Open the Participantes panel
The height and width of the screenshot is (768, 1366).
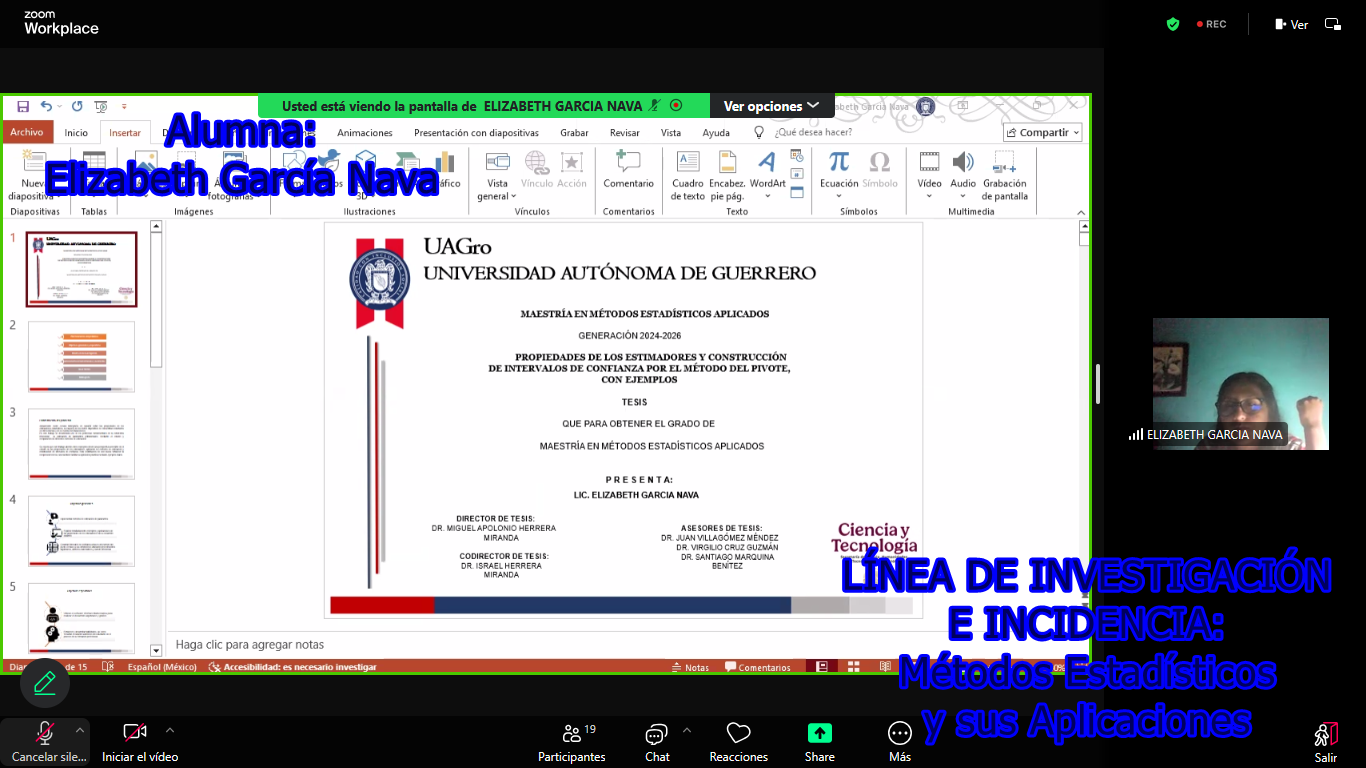click(571, 742)
